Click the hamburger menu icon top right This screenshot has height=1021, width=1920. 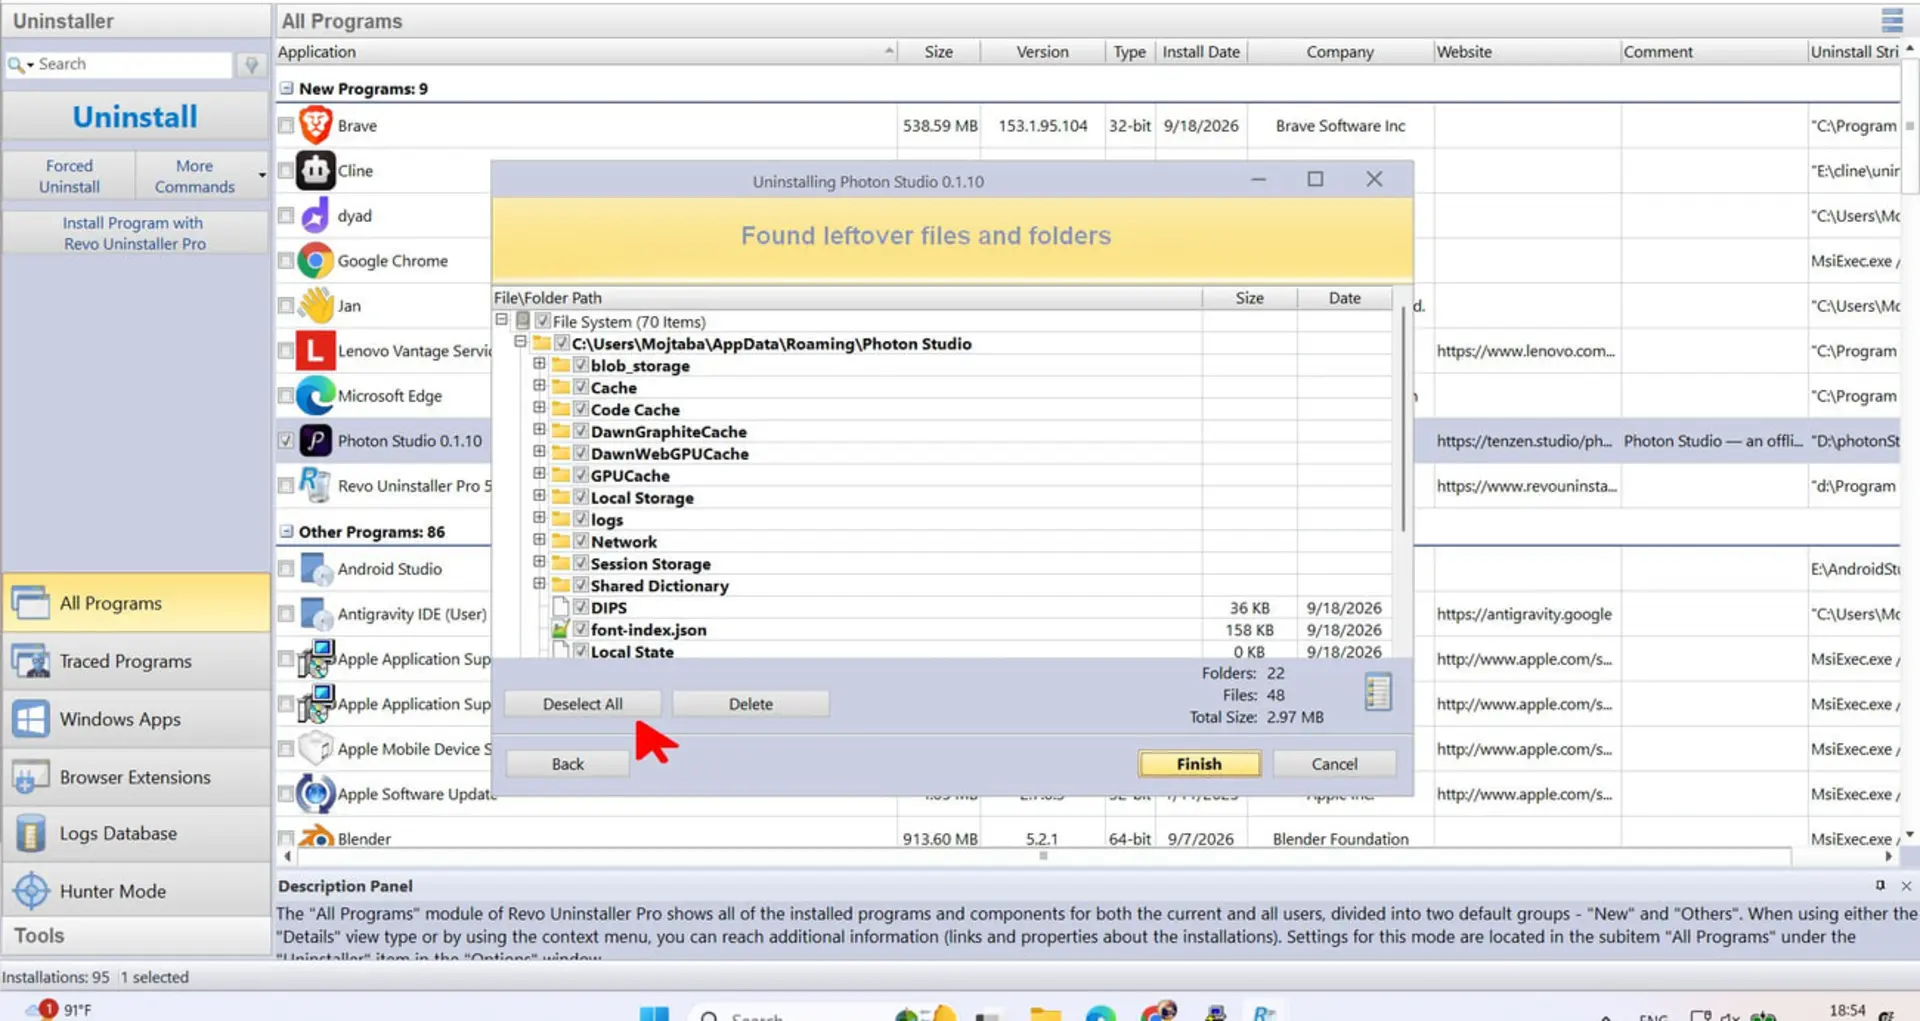1892,20
